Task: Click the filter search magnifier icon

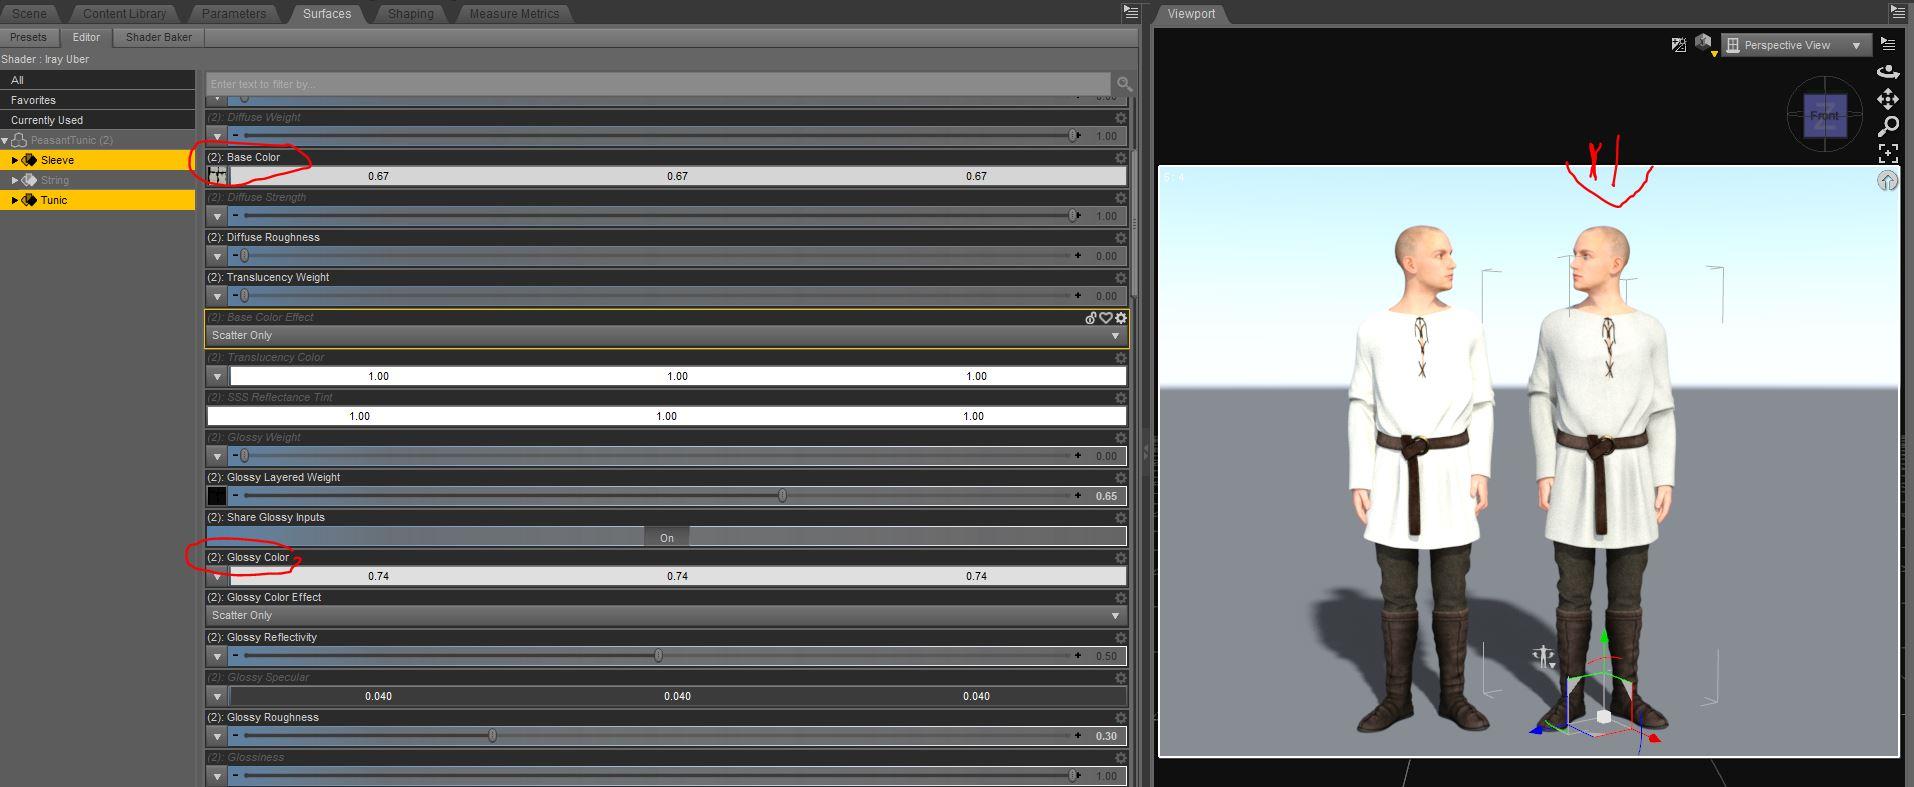Action: coord(1125,84)
